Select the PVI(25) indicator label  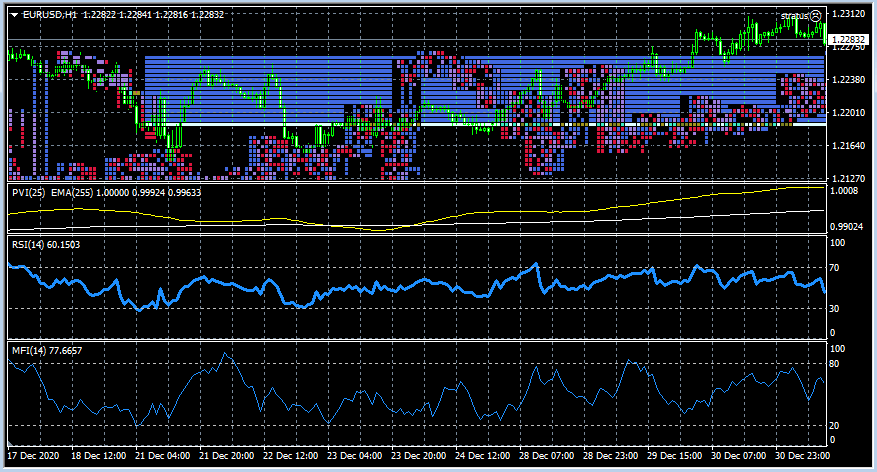(x=27, y=192)
